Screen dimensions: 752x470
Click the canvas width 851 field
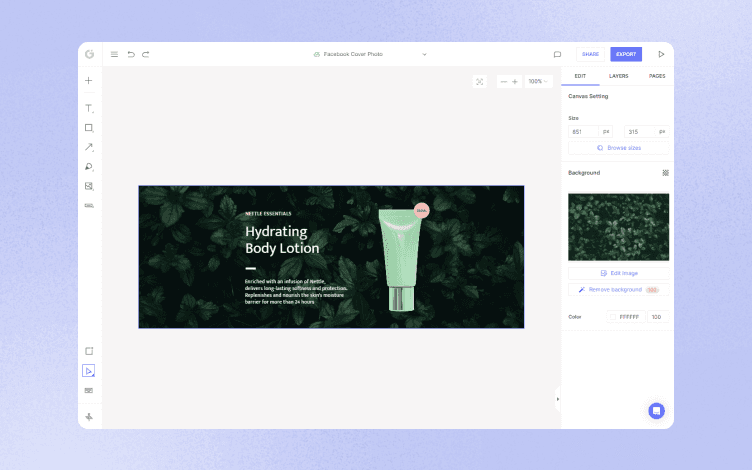[584, 131]
